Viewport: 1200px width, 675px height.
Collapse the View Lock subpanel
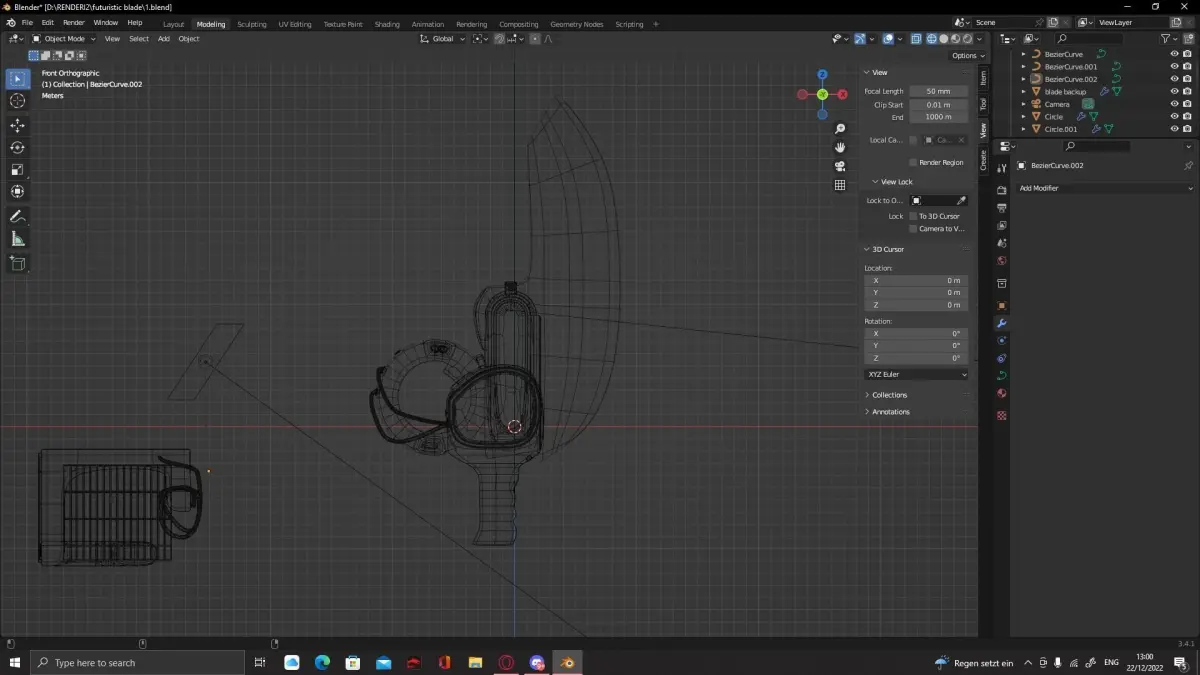tap(896, 182)
